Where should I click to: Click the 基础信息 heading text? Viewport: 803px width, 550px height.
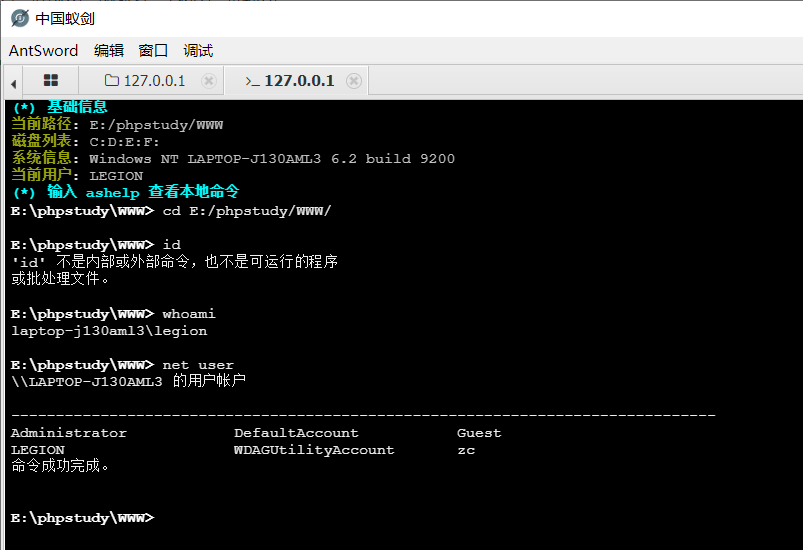tap(77, 107)
